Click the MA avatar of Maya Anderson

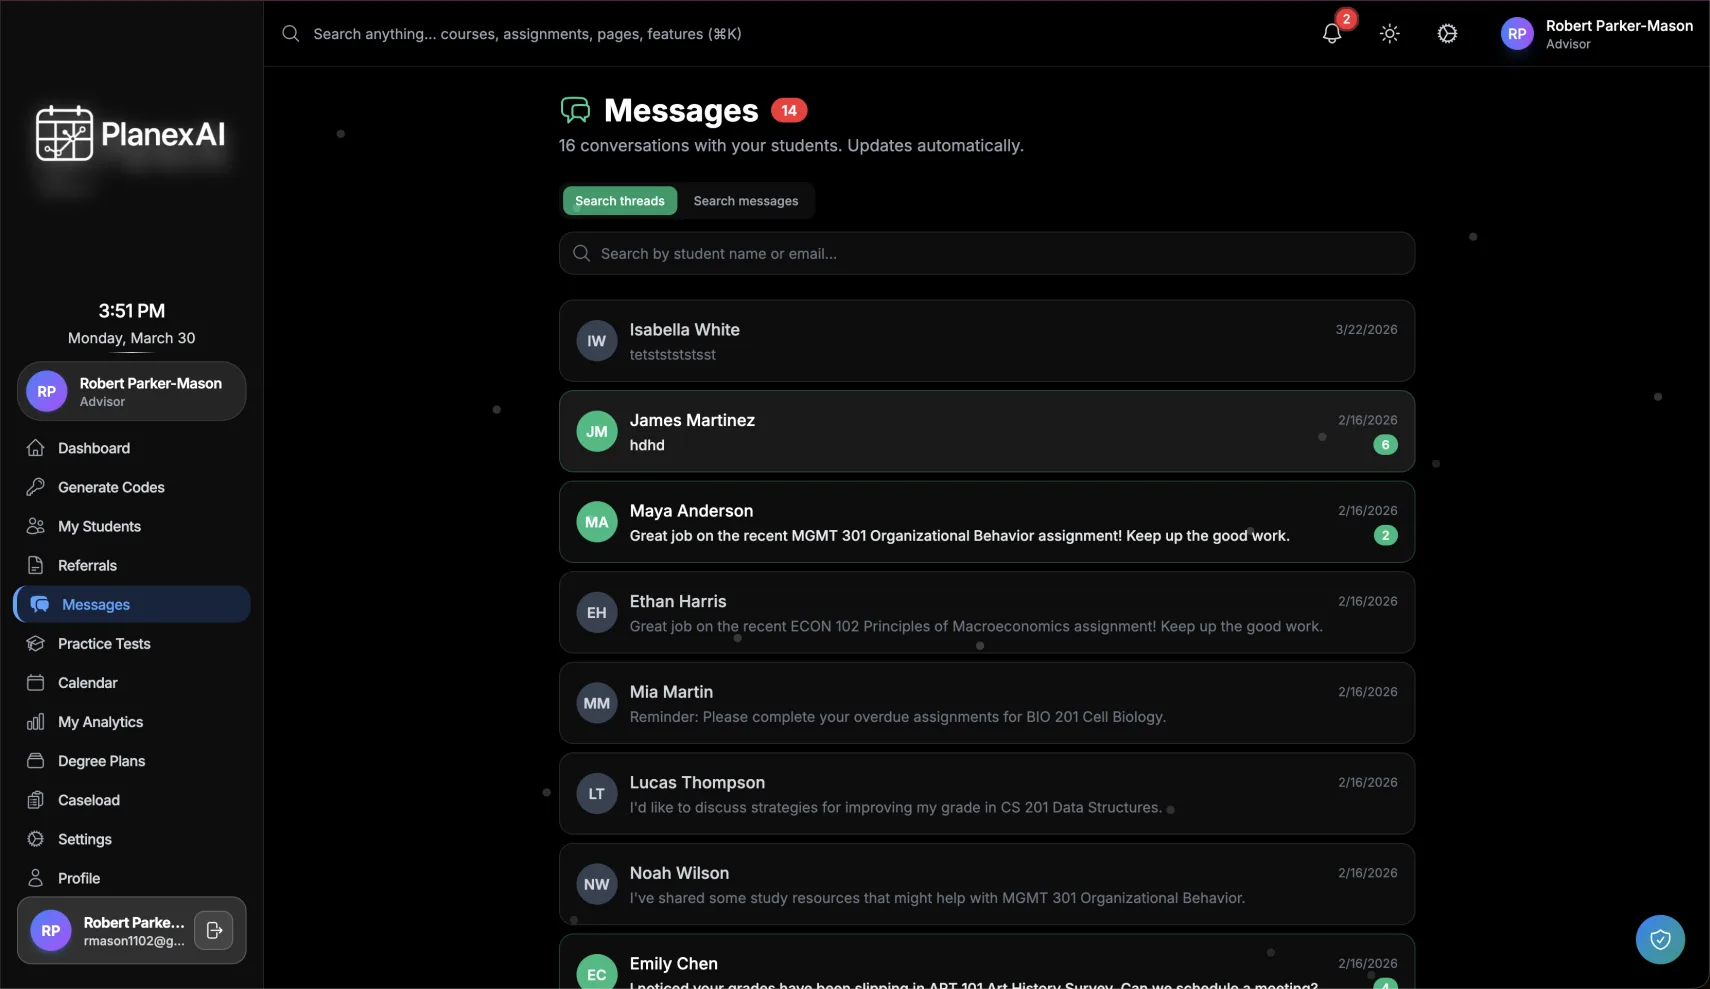[x=597, y=522]
